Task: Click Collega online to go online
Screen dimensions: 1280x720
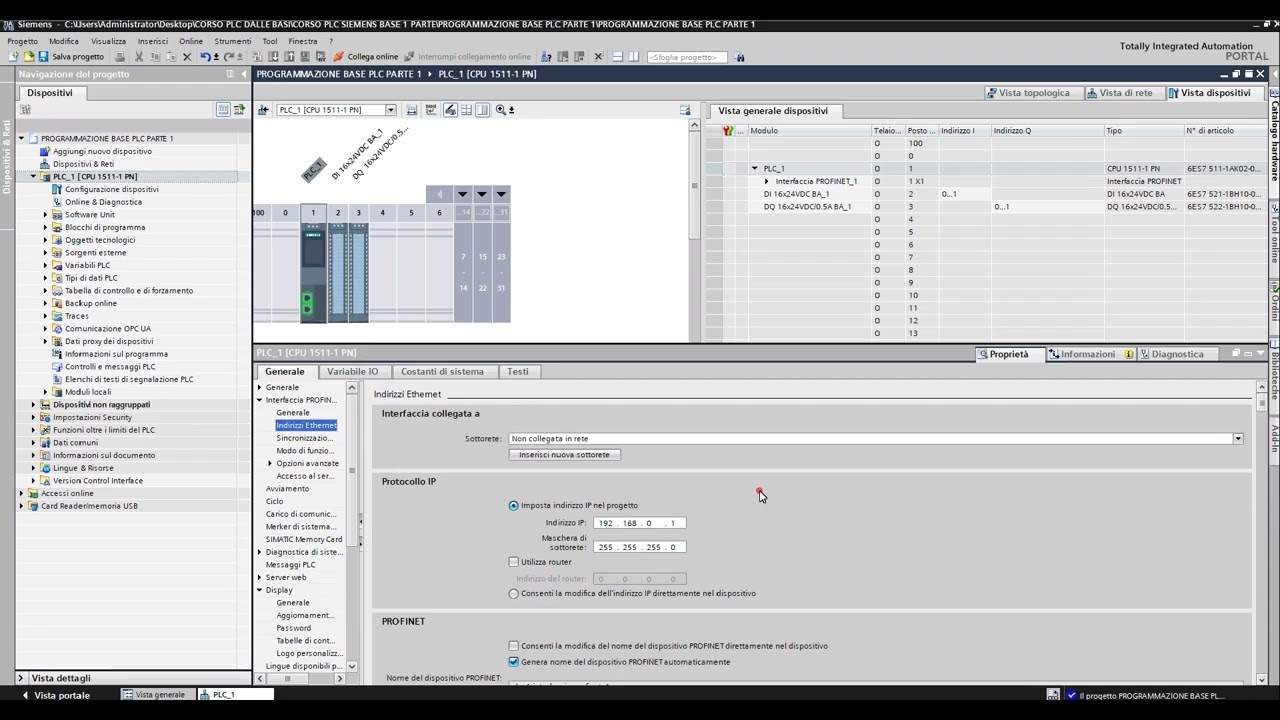Action: click(x=366, y=57)
